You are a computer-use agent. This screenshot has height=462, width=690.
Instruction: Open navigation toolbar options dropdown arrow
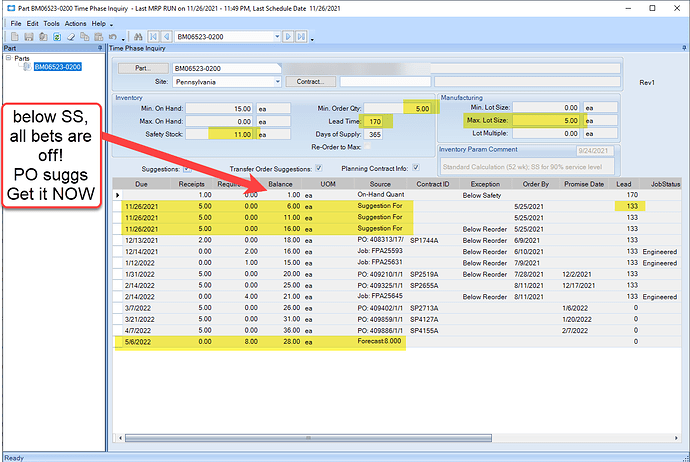(x=312, y=39)
